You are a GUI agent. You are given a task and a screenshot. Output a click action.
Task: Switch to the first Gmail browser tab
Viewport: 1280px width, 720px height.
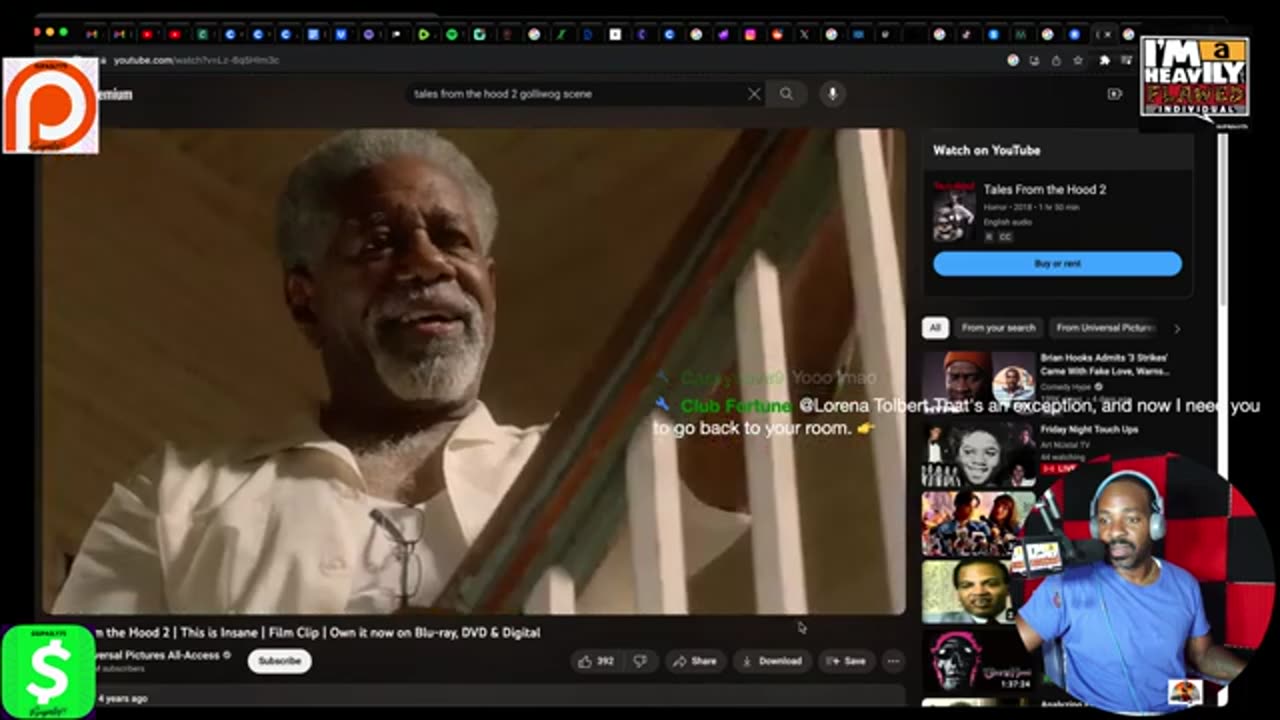[92, 34]
